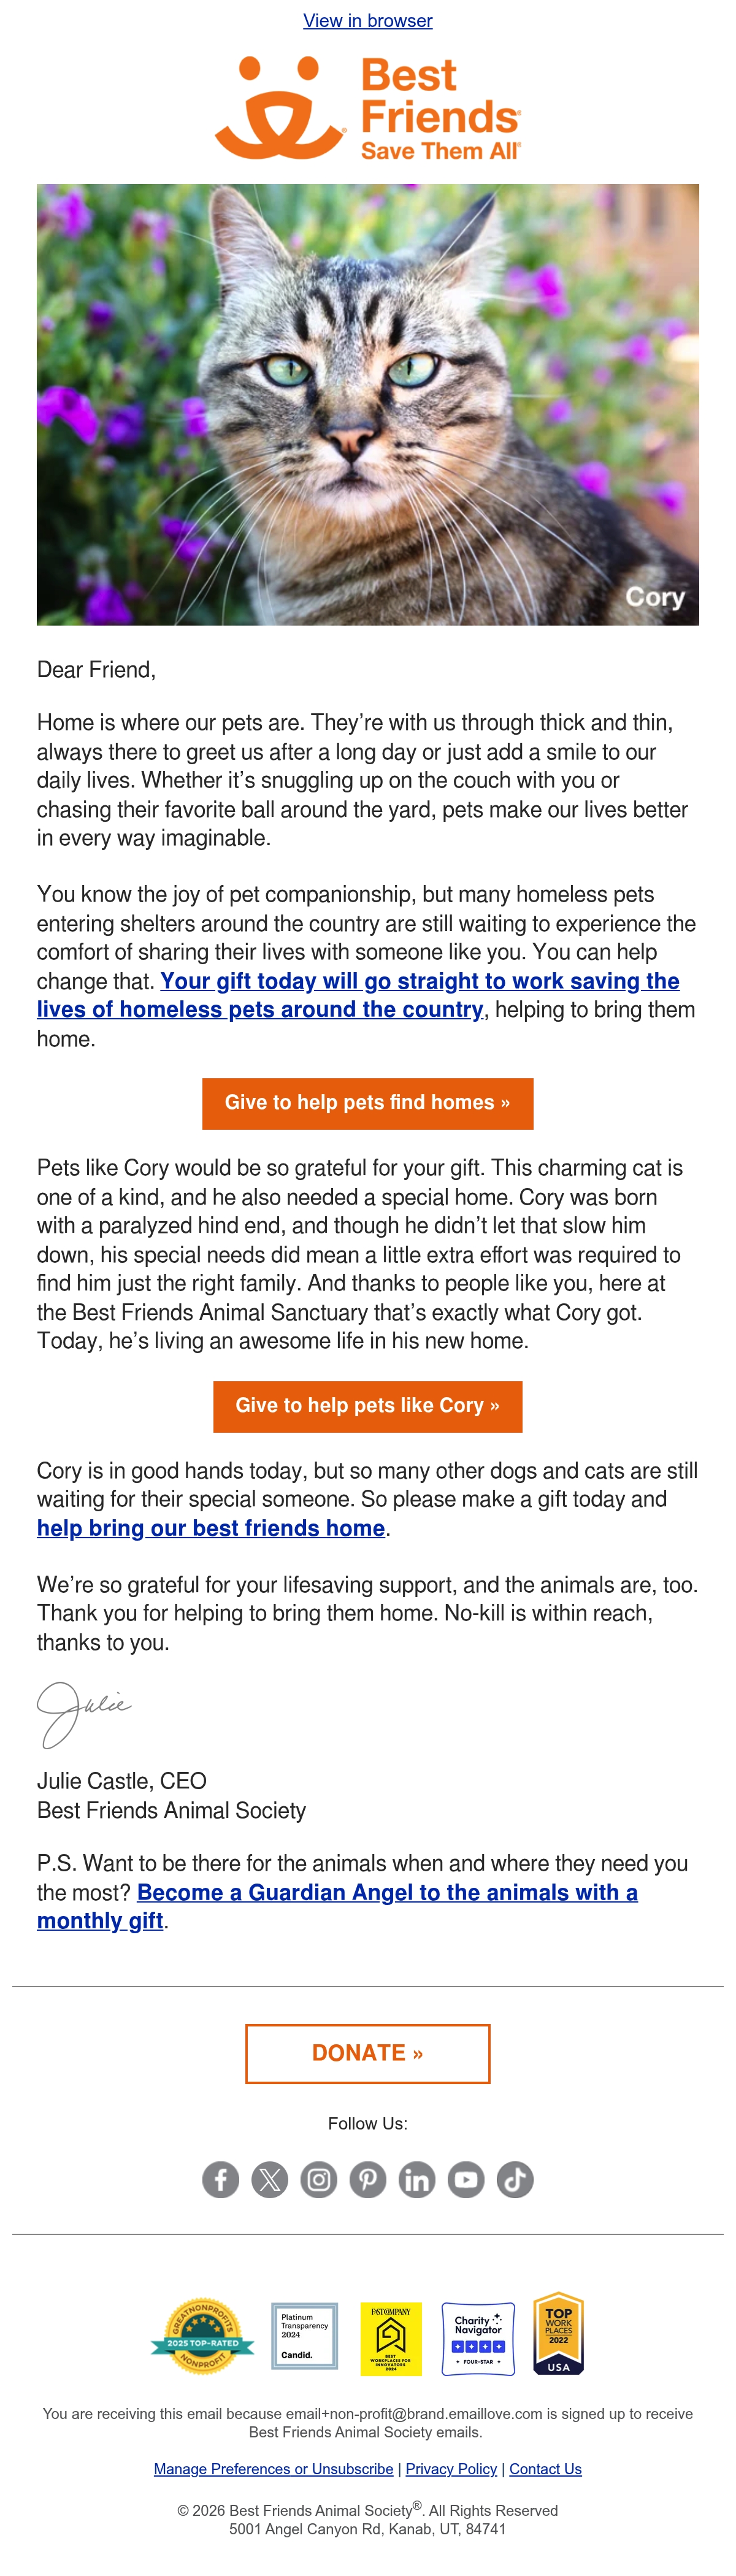Click the Charity Navigator four-star badge

click(x=478, y=2339)
